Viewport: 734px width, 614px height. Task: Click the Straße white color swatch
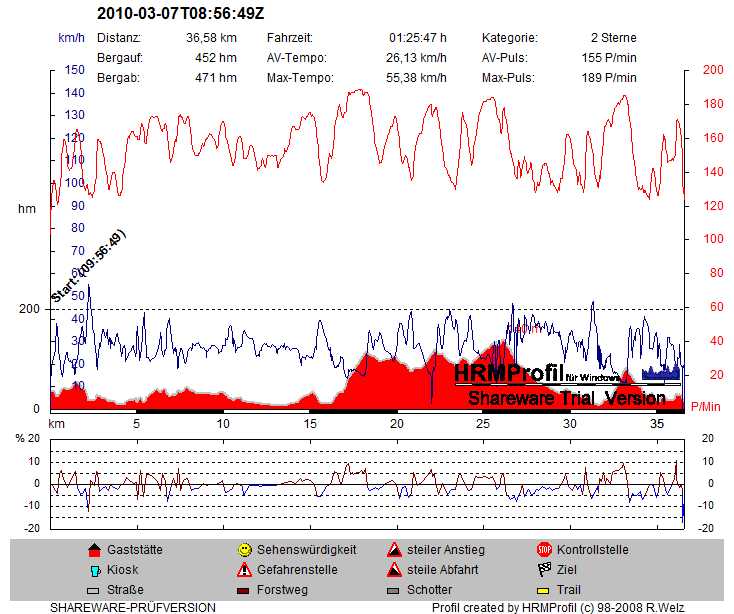pyautogui.click(x=94, y=590)
